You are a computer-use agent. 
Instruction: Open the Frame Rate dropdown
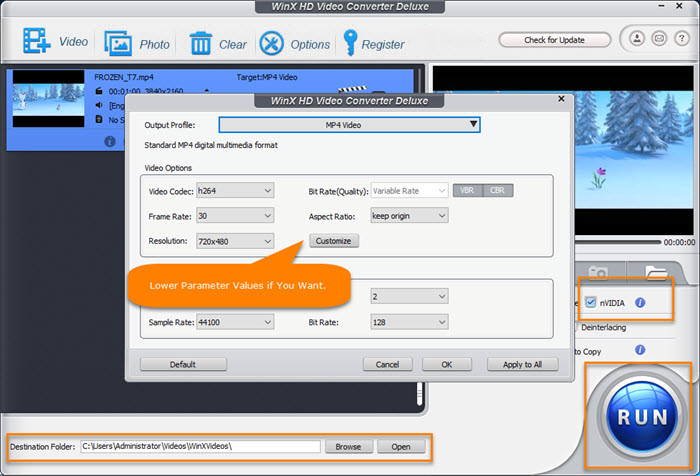click(235, 216)
